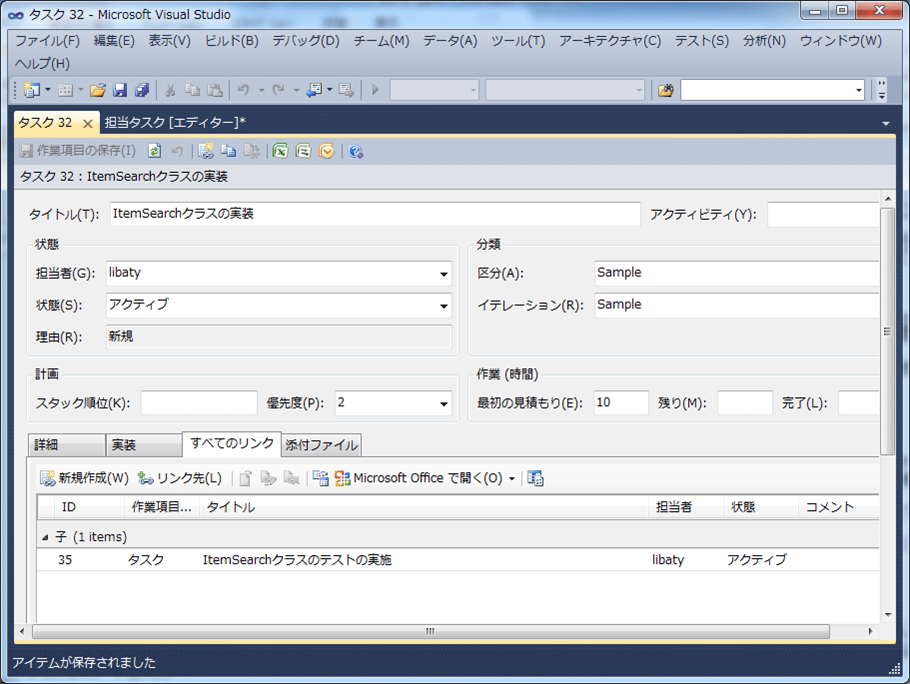Click the horizontal scrollbar thumb
910x684 pixels.
tap(431, 631)
